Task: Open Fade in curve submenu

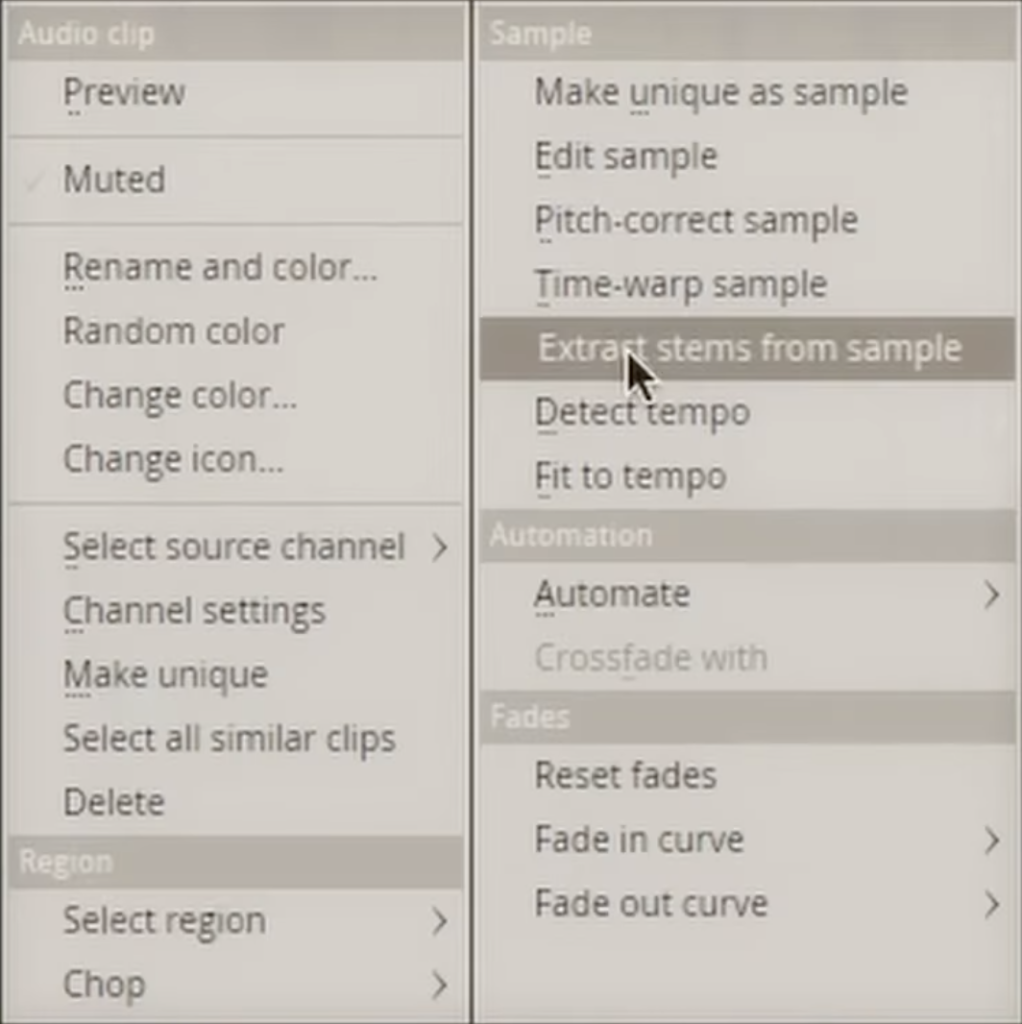Action: [x=990, y=841]
